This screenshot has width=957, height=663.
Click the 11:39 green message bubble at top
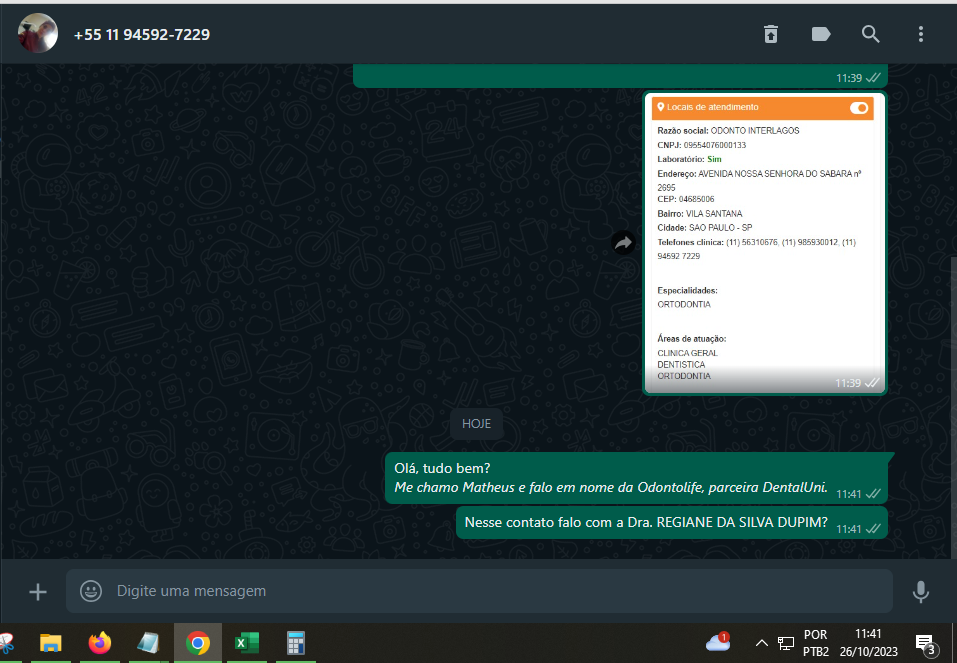(620, 76)
